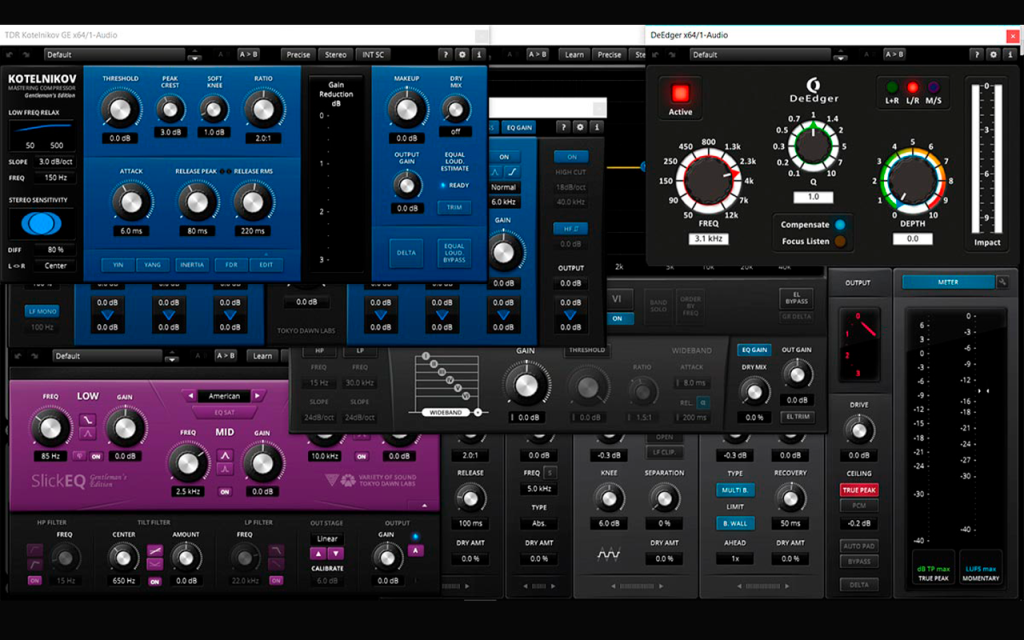Screen dimensions: 1024x640
Task: Enable the Compensate LED in DeEdger
Action: (840, 225)
